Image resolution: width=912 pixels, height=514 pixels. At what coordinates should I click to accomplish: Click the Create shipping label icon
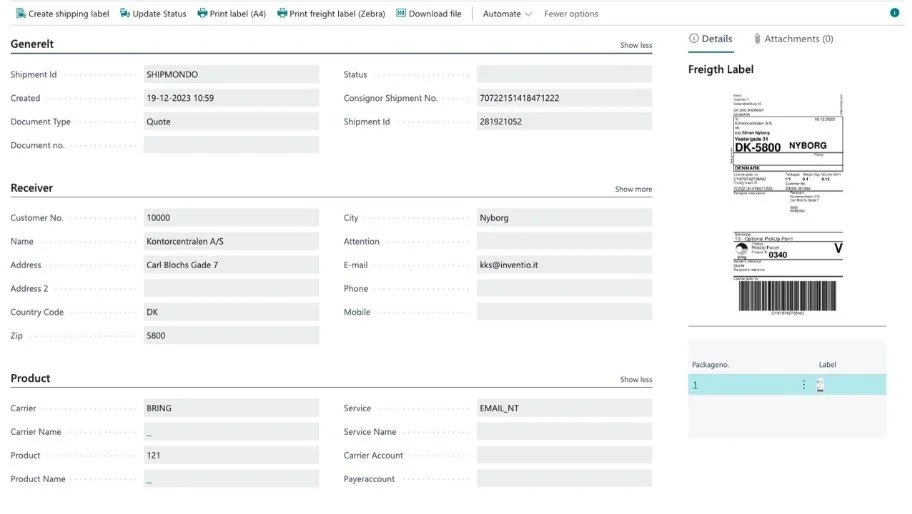(x=20, y=13)
